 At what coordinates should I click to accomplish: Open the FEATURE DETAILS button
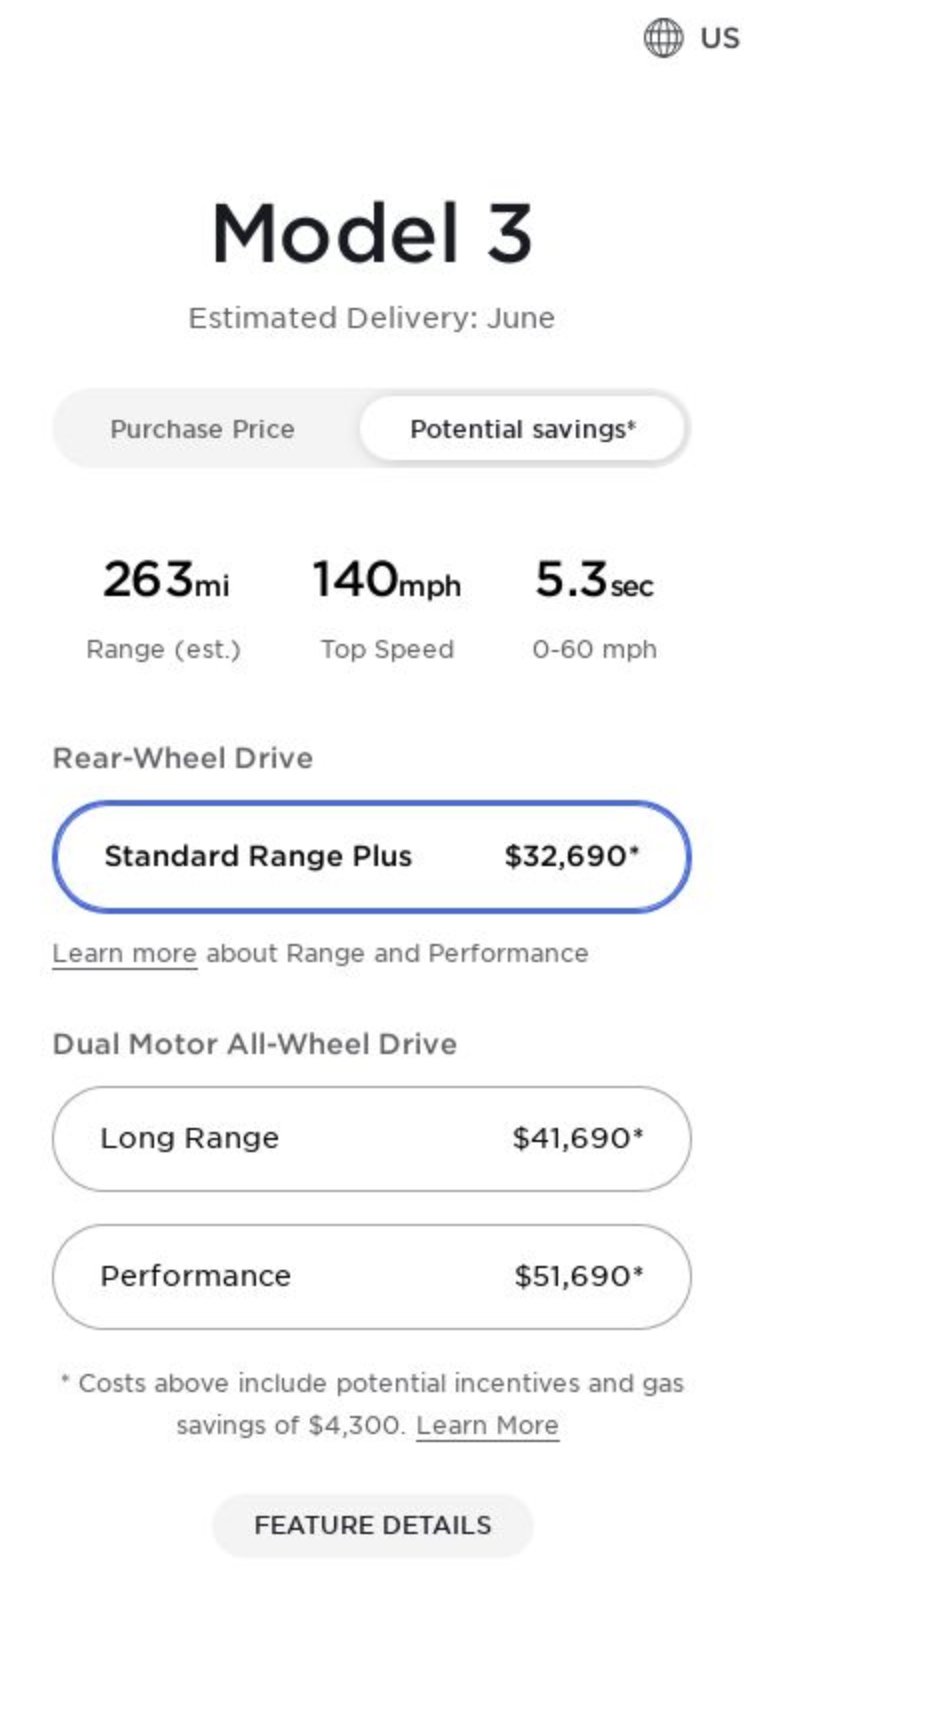tap(372, 1525)
